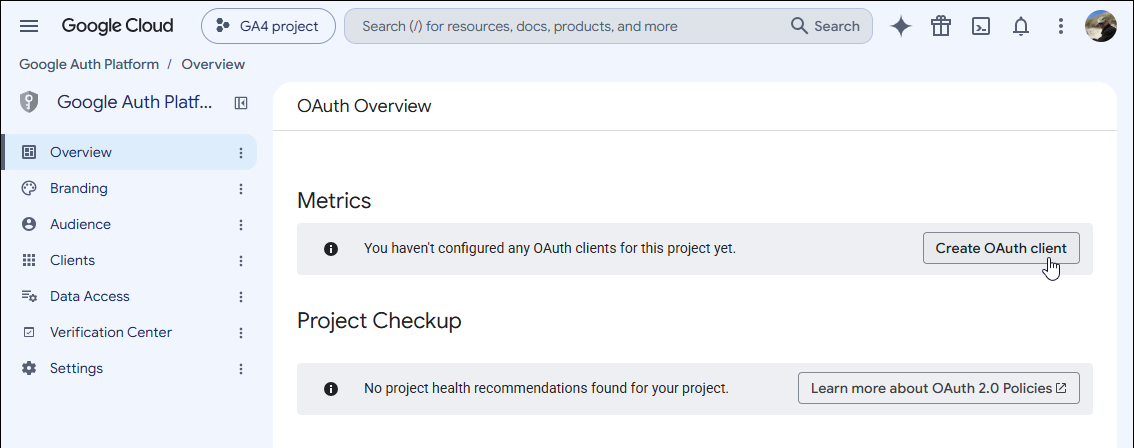
Task: Click the Overview breadcrumb
Action: [x=213, y=64]
